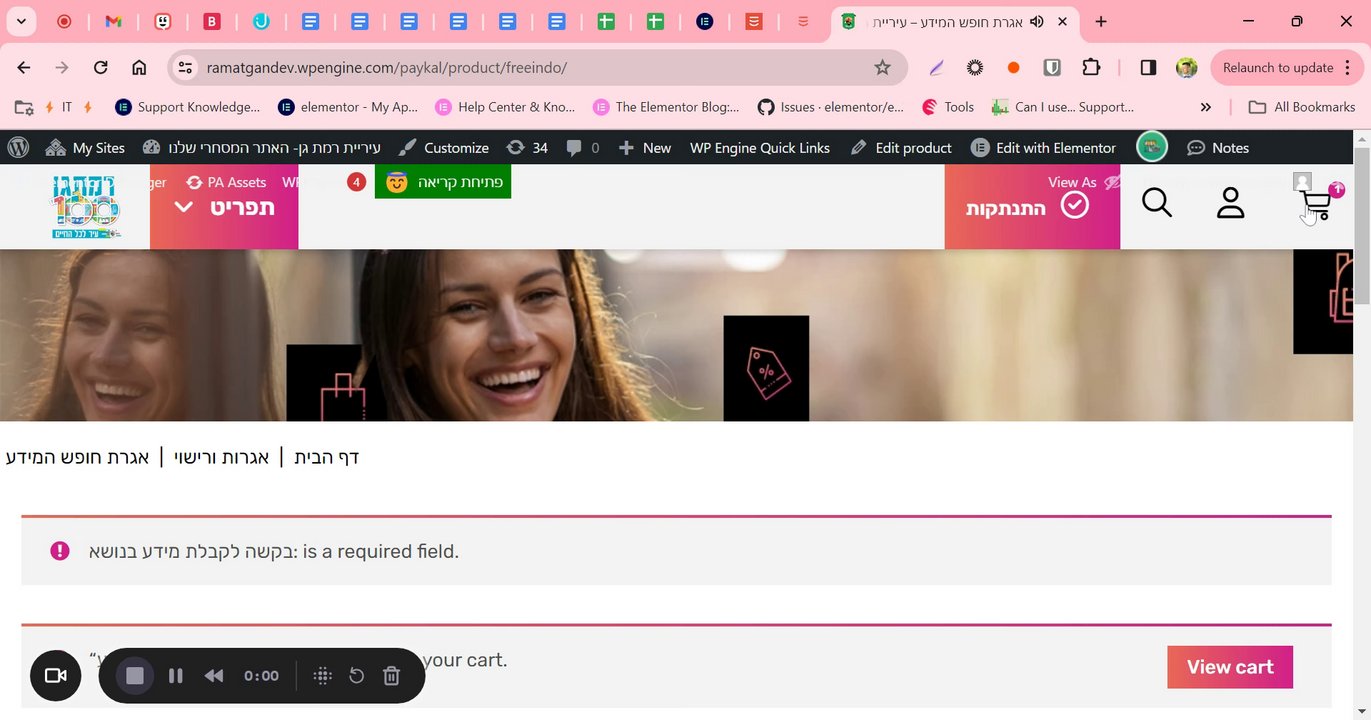The height and width of the screenshot is (720, 1371).
Task: Click the updates counter showing 34
Action: coord(527,147)
